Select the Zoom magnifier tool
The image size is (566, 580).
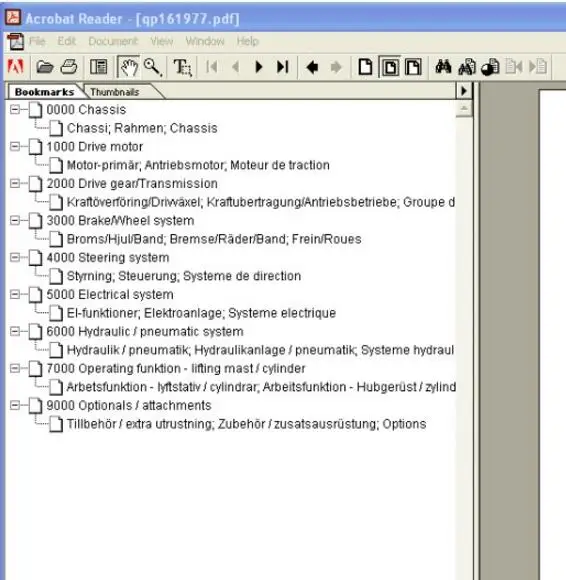tap(152, 67)
